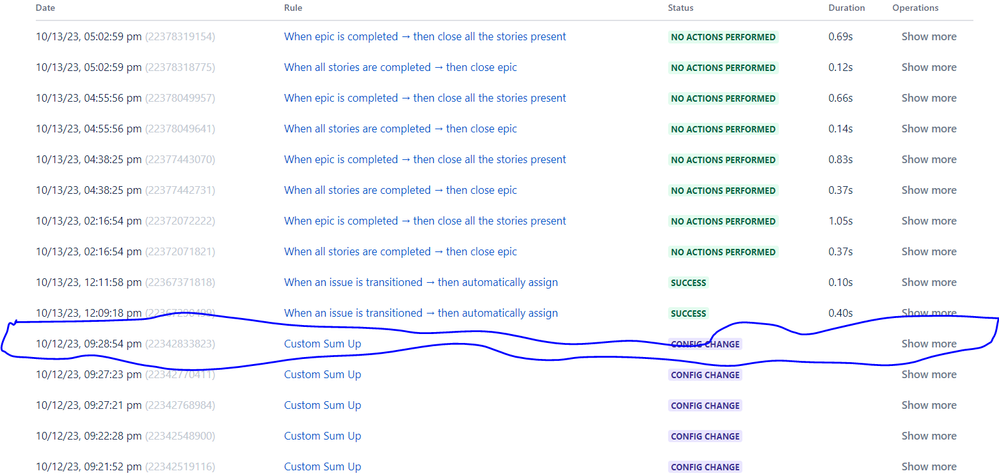Open Custom Sum Up rule from 09:27:23 pm

tap(322, 375)
